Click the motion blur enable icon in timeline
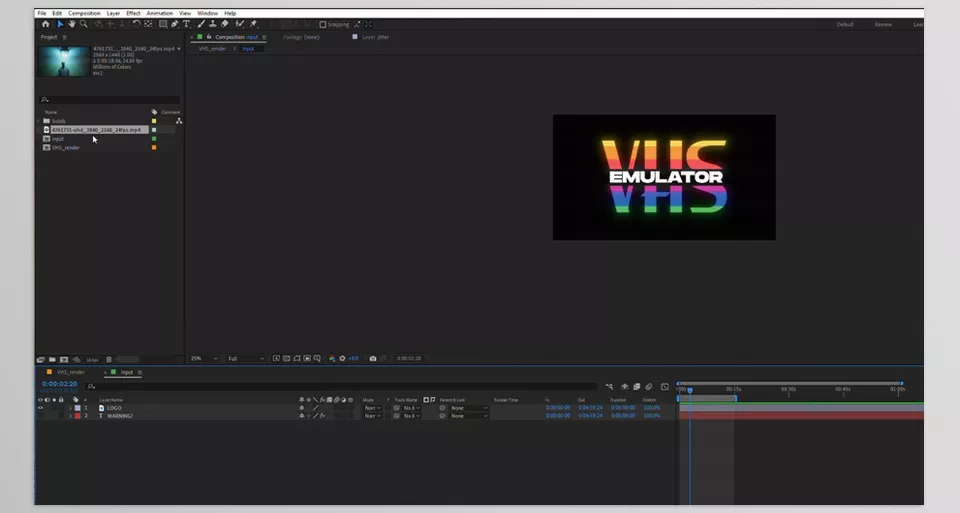Screen dimensions: 960x513 (648, 386)
